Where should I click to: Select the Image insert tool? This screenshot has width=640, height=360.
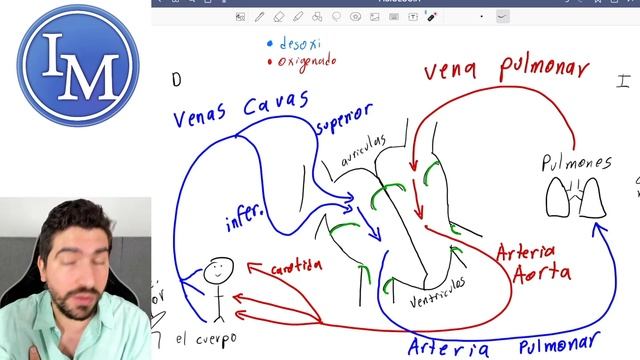tap(375, 17)
